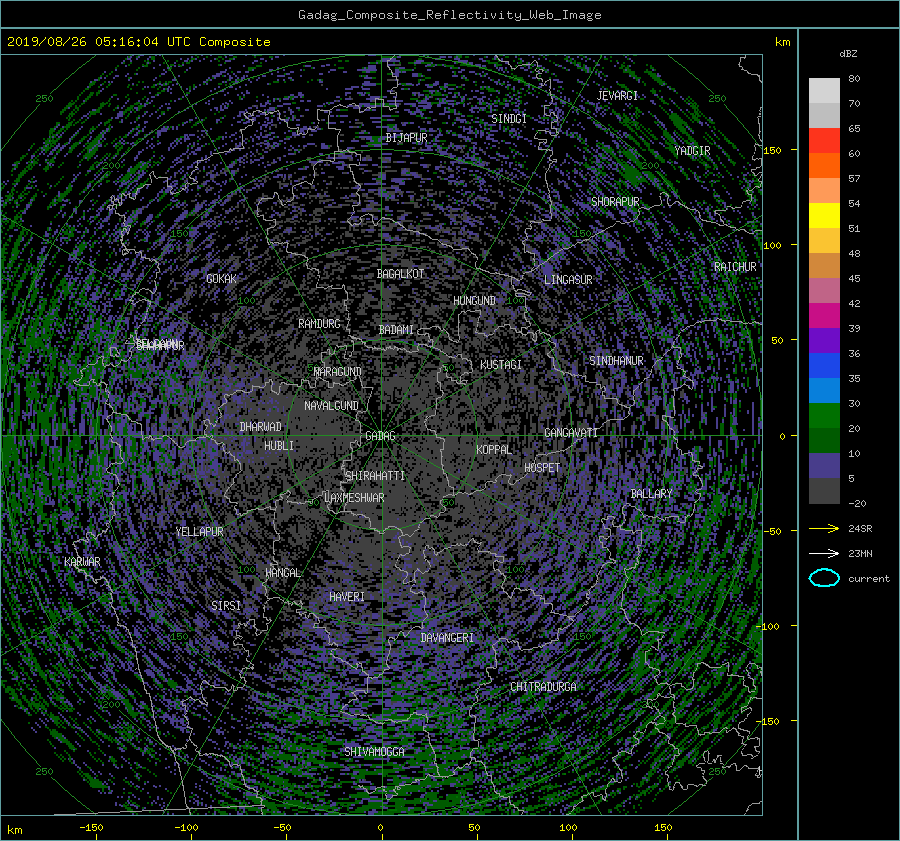The height and width of the screenshot is (841, 900).
Task: Click the BAGALKOT city label
Action: (400, 274)
